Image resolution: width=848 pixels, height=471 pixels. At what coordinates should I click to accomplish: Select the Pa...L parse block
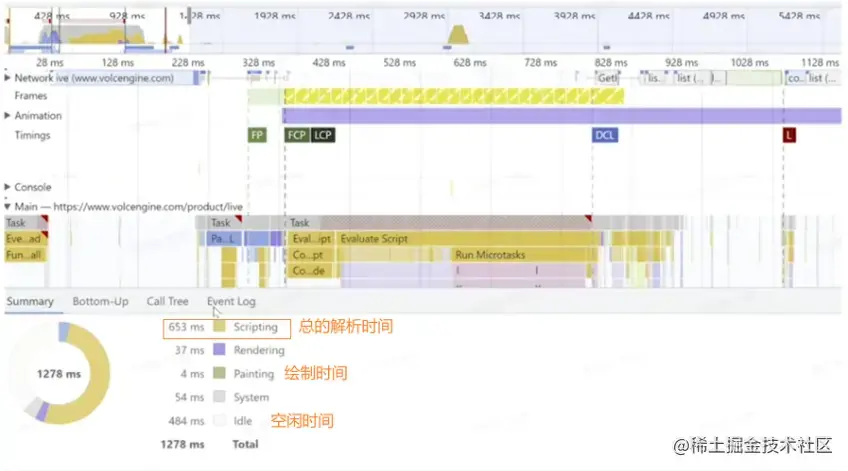(x=223, y=238)
